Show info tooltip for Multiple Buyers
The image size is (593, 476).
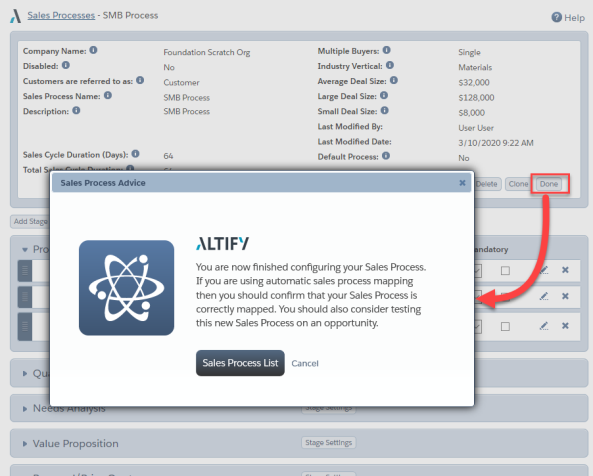[x=387, y=50]
